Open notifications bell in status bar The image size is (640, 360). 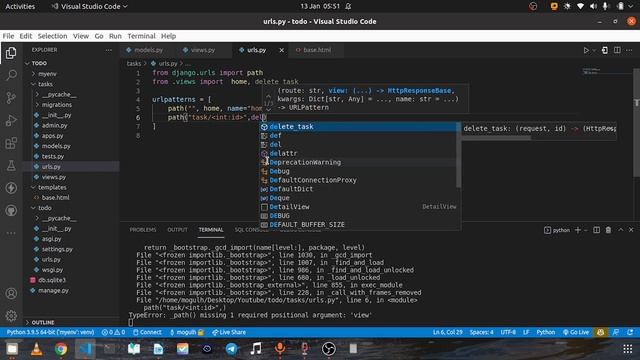630,332
